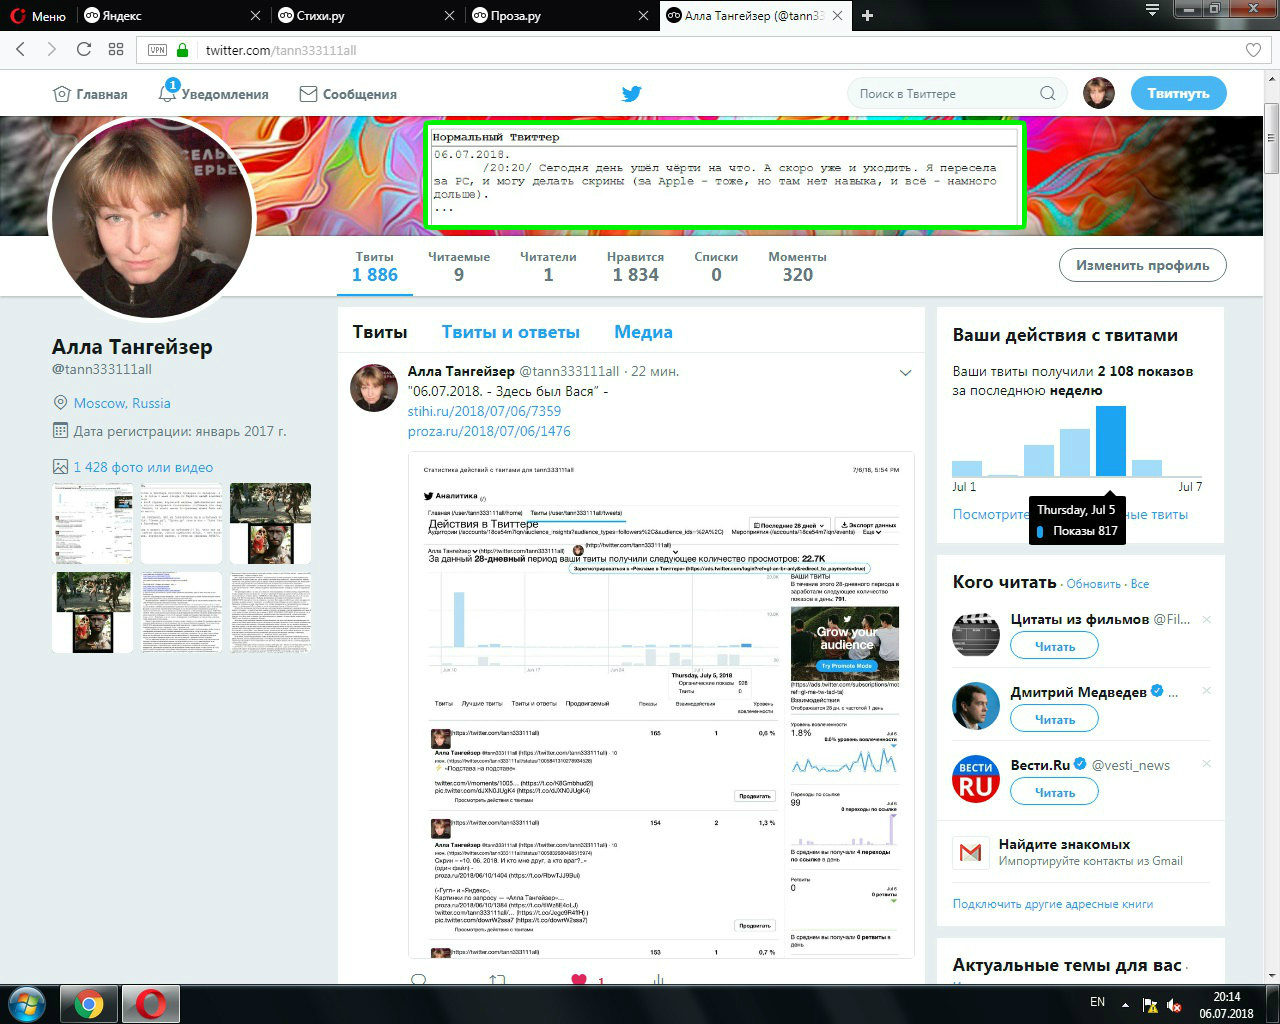Screen dimensions: 1280x1024
Task: Close the Яндекс tab
Action: (x=255, y=15)
